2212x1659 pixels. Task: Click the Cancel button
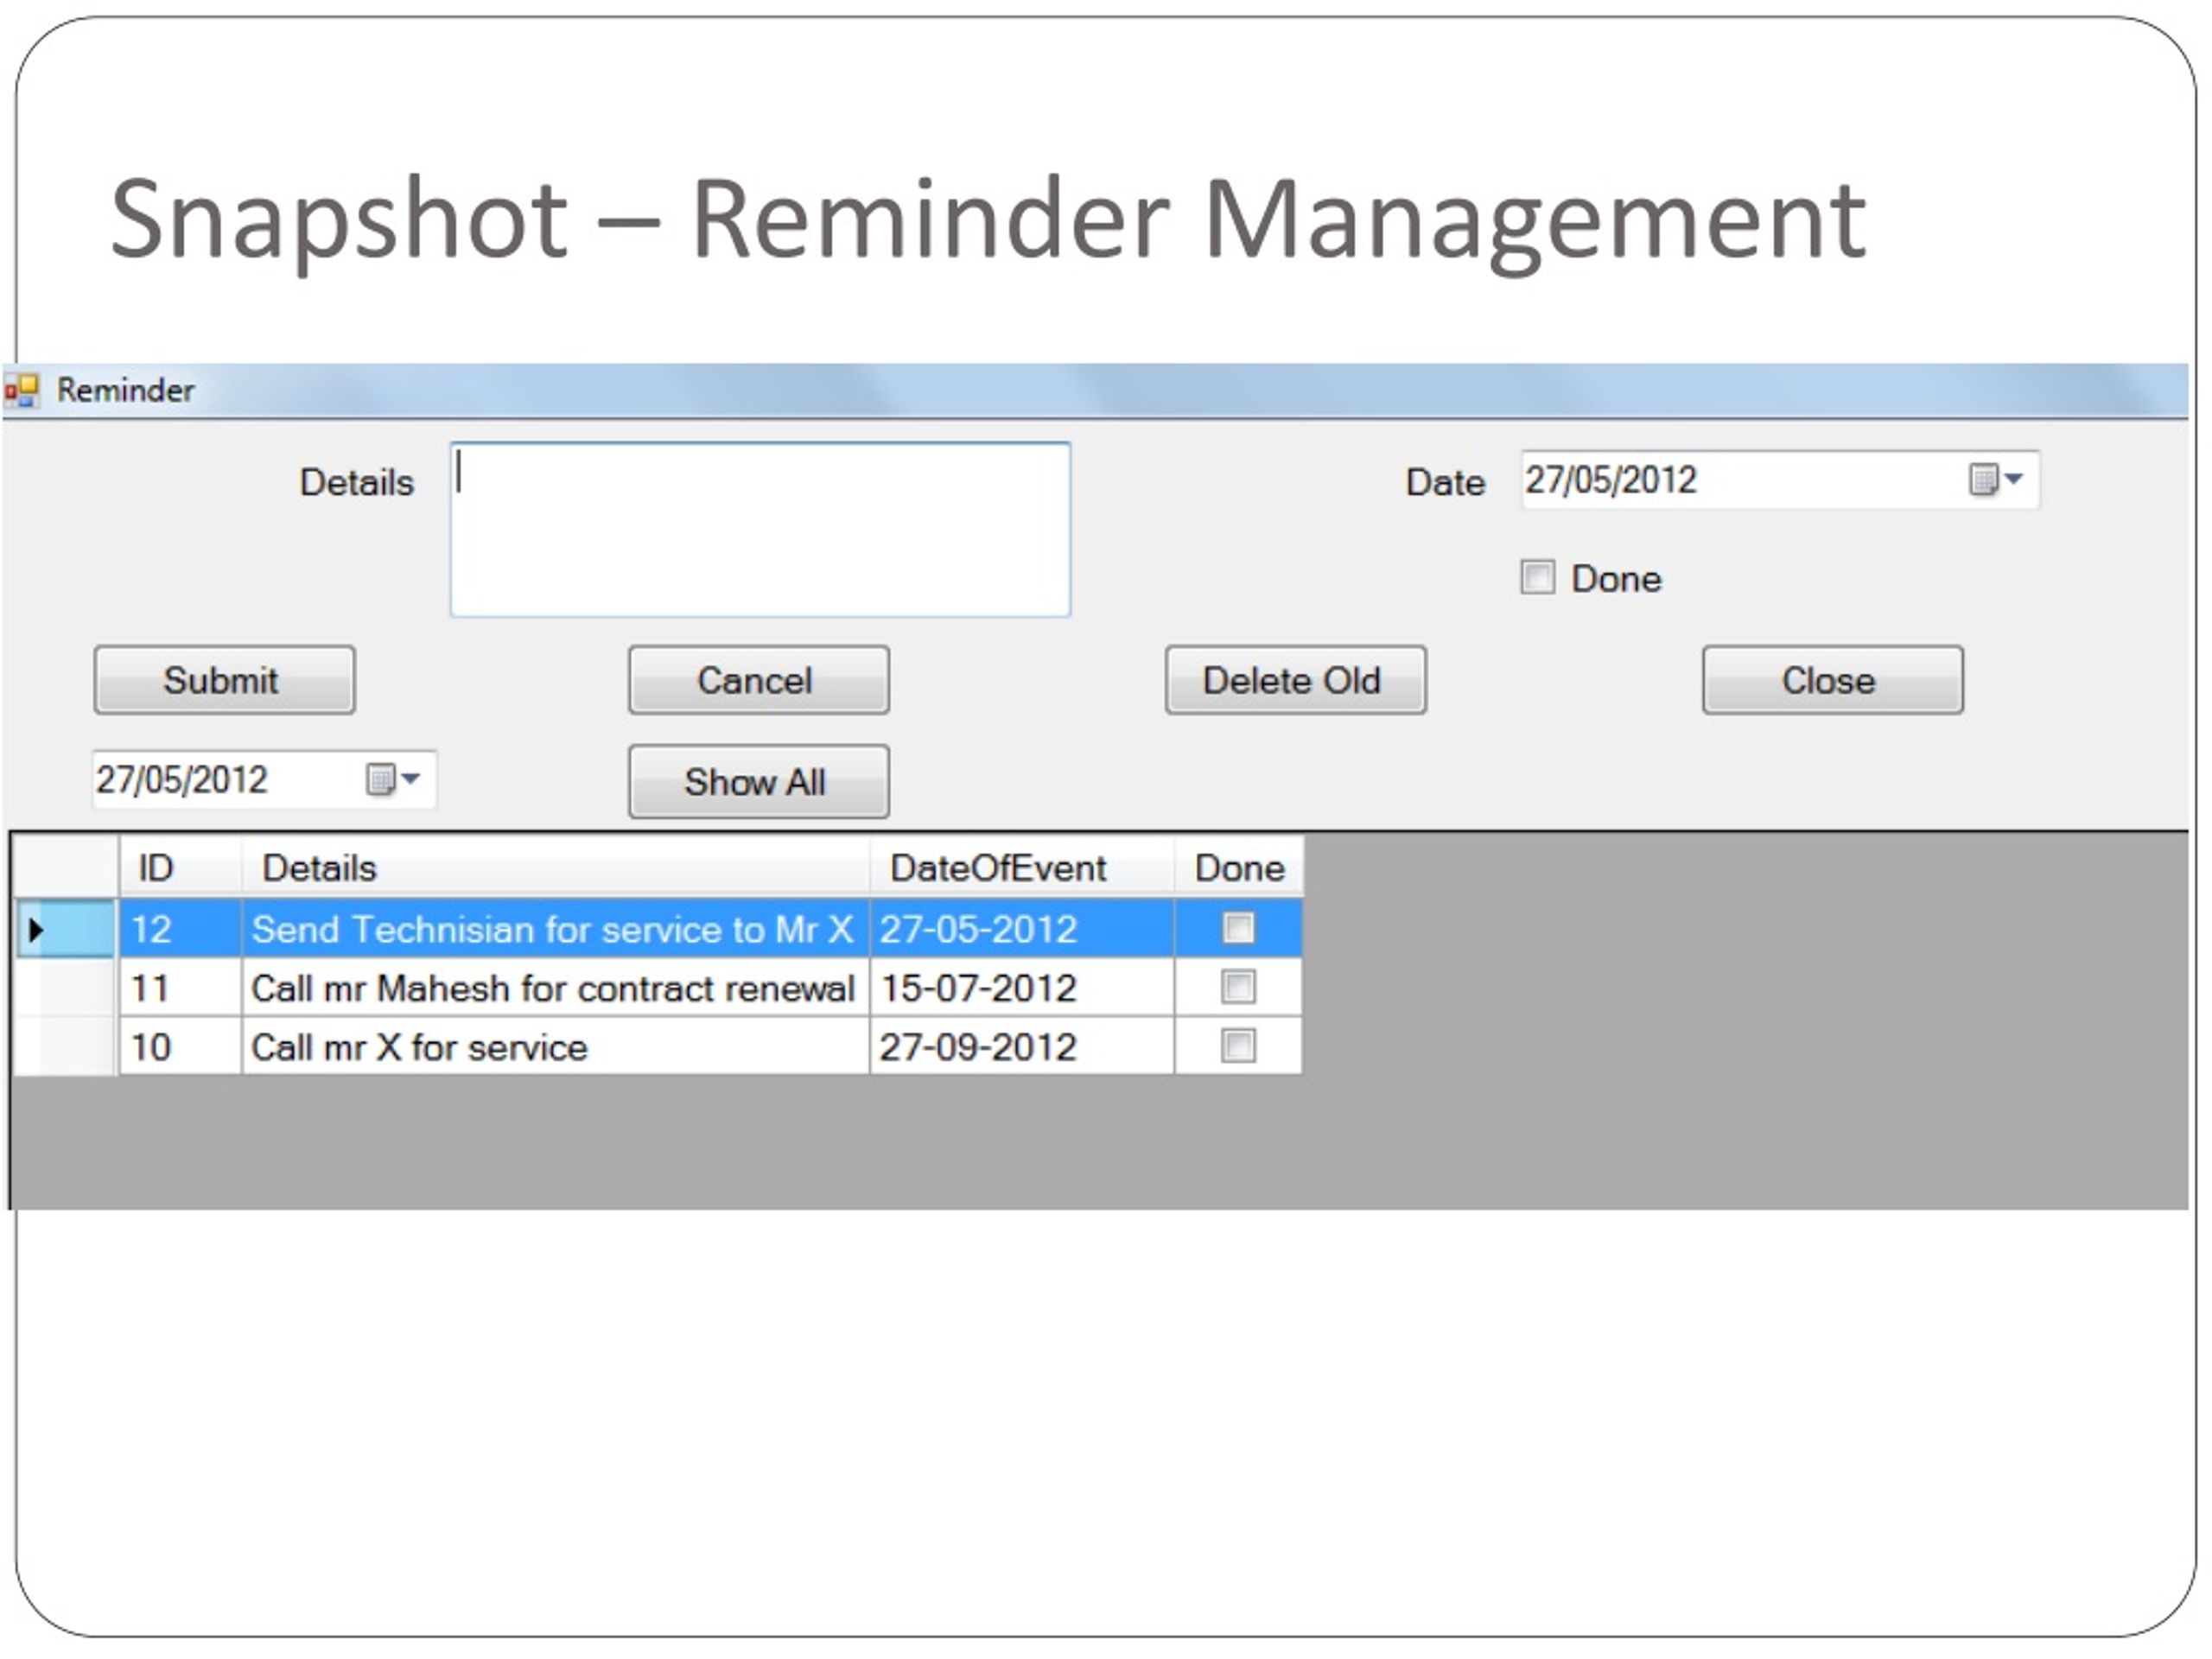tap(759, 681)
